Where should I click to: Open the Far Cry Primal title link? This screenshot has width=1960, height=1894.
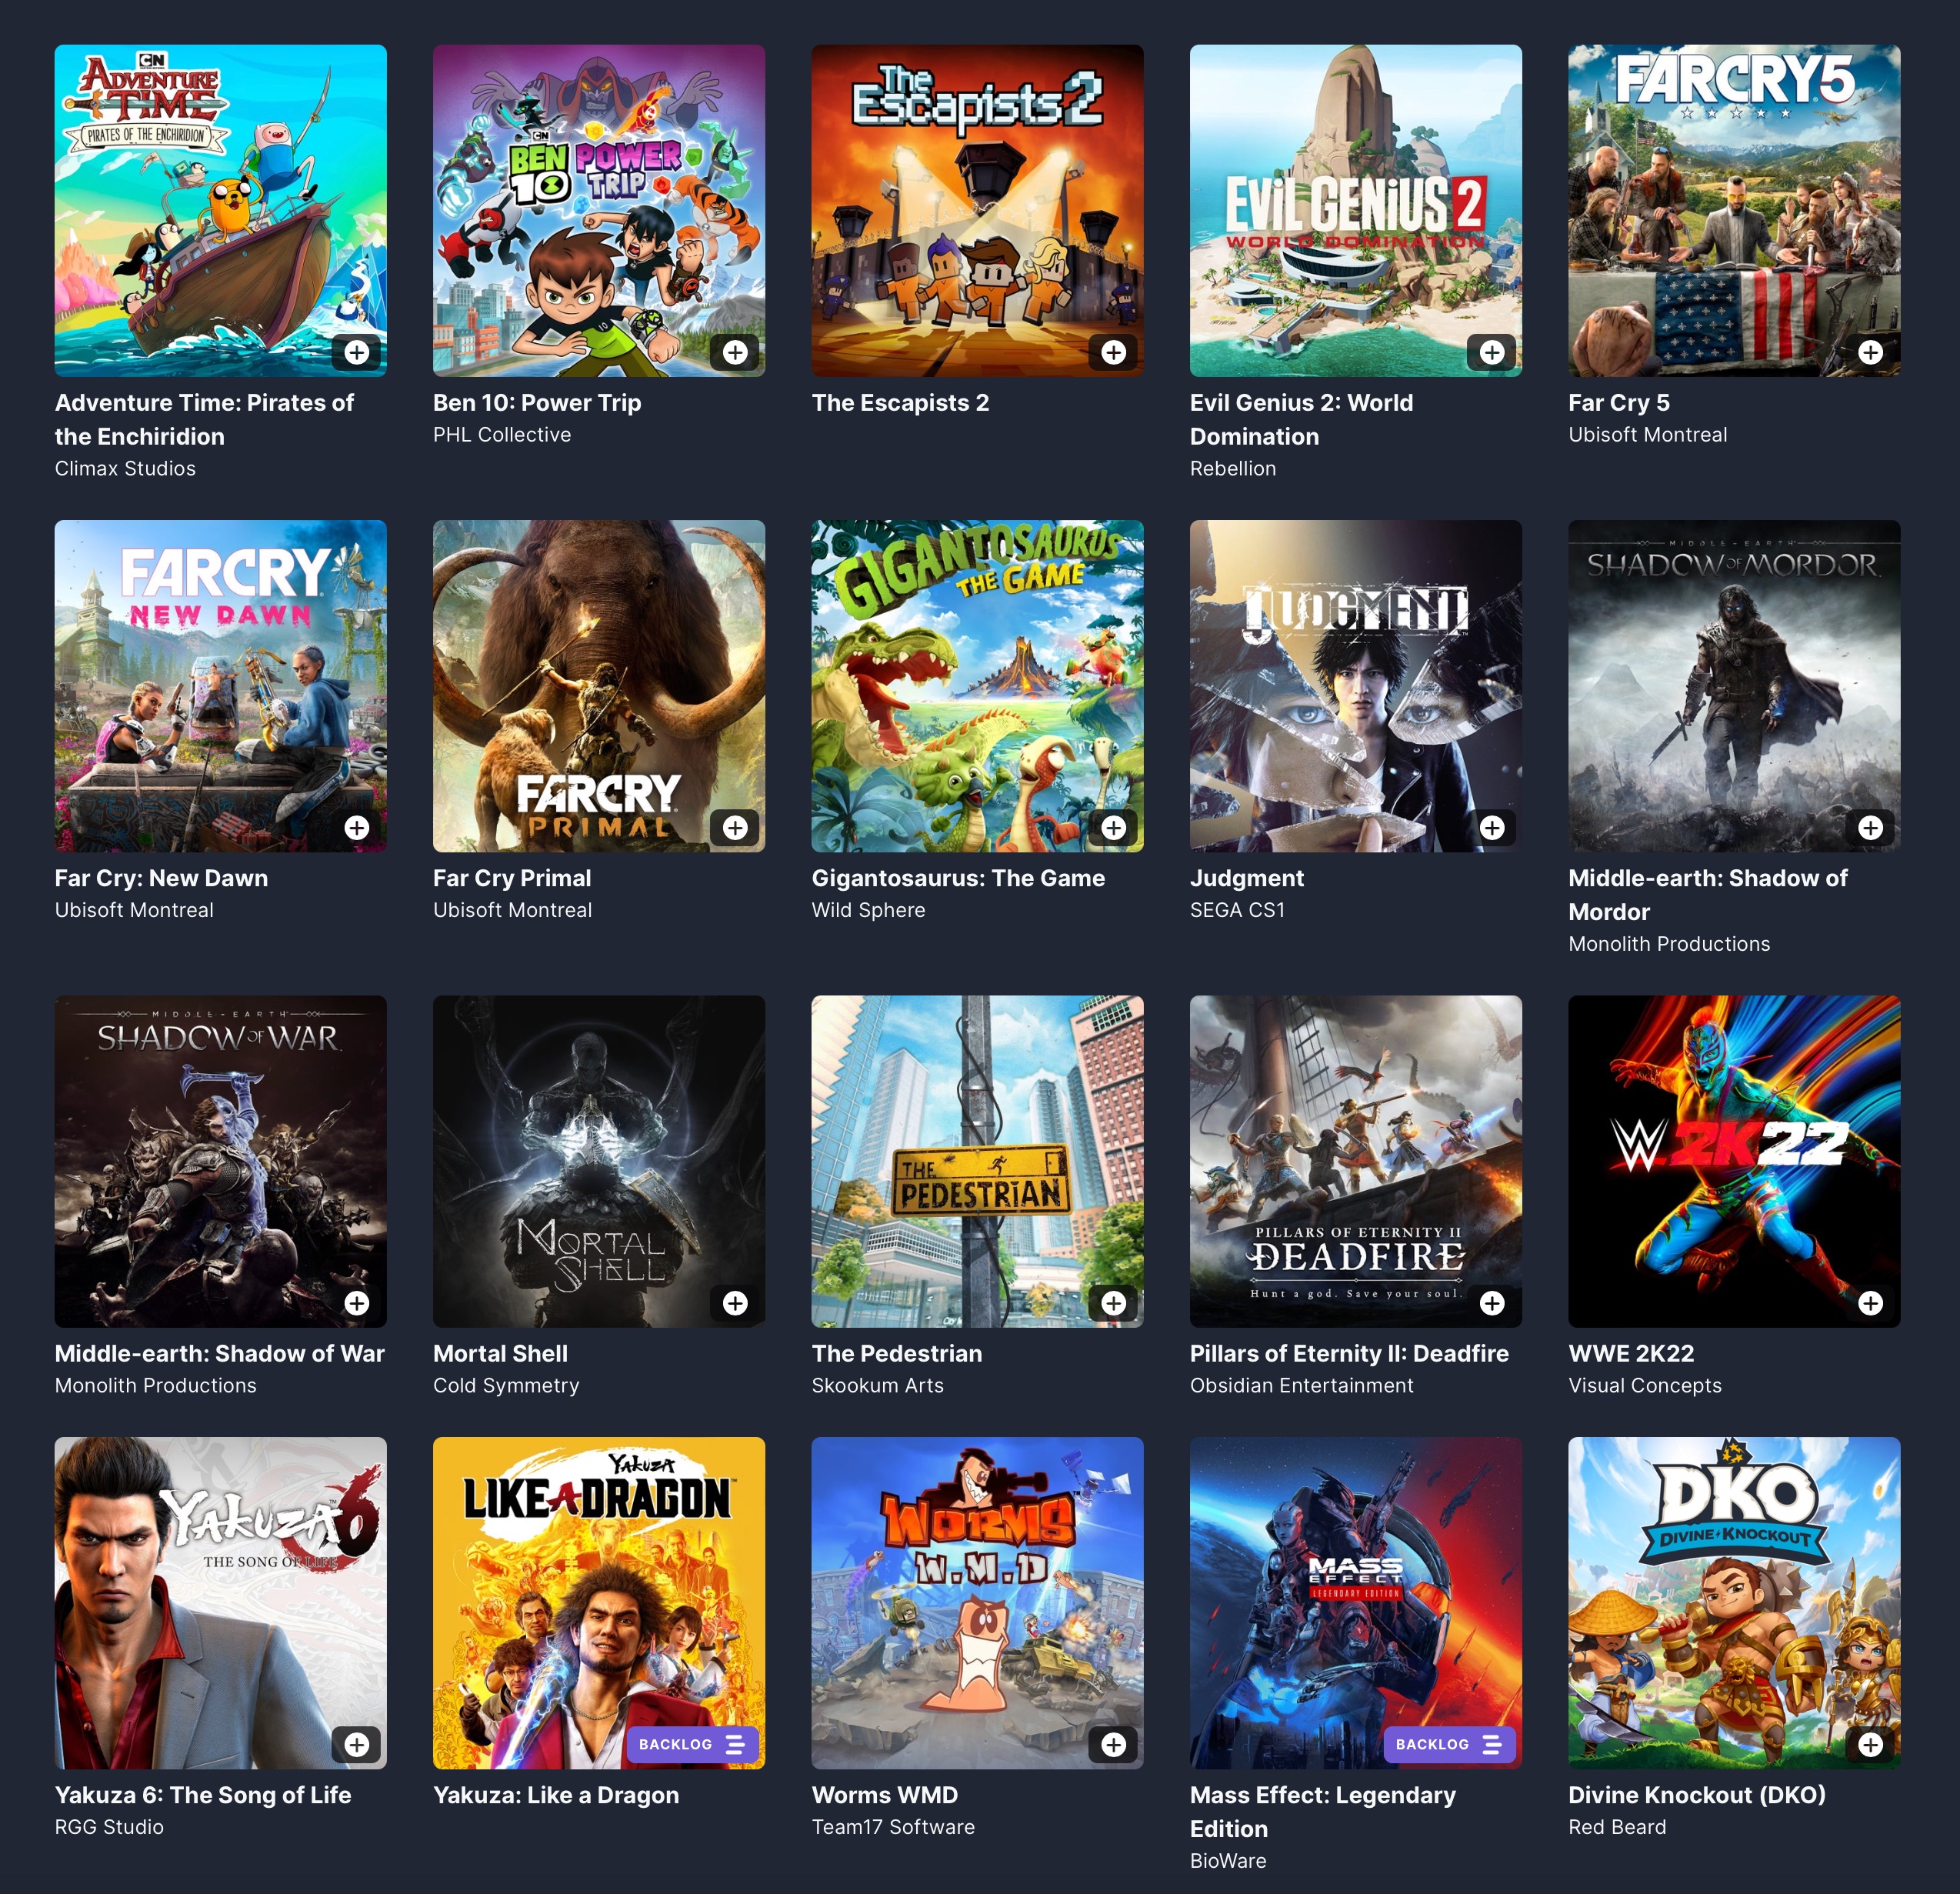click(512, 878)
